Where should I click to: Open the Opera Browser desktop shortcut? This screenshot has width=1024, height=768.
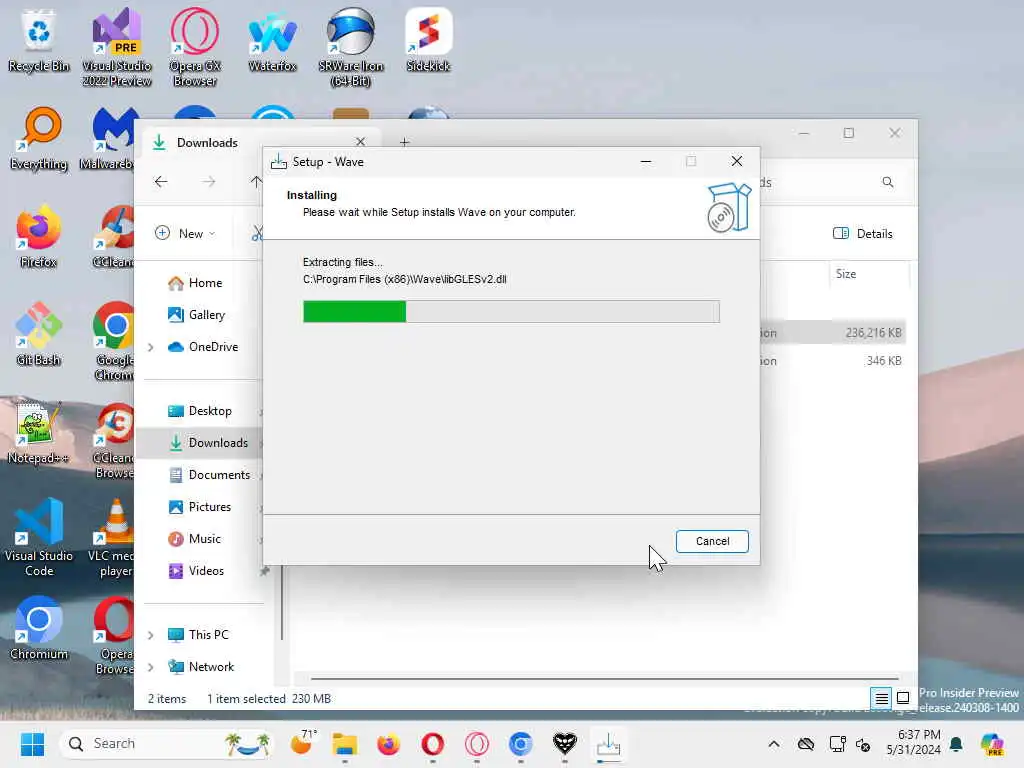(114, 635)
